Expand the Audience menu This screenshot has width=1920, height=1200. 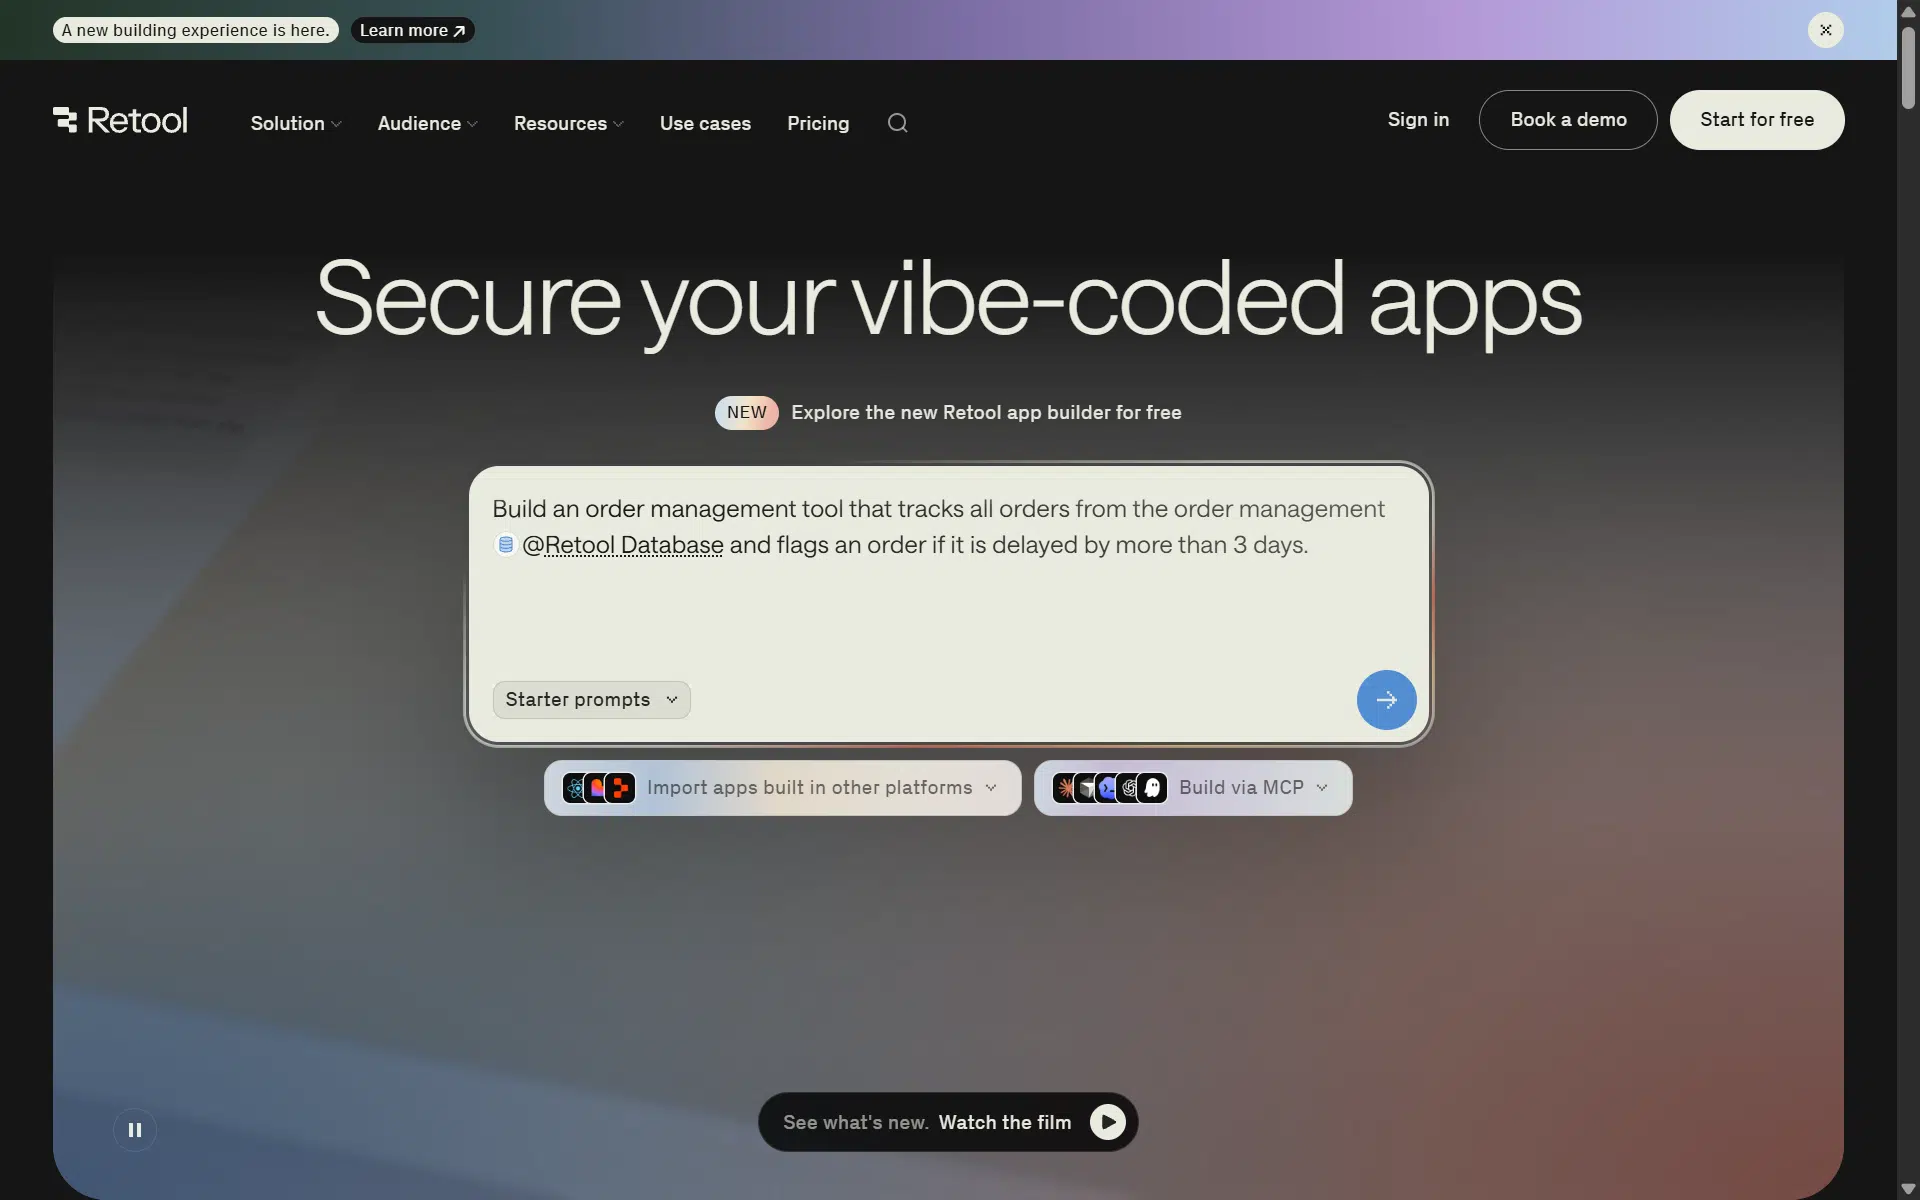(427, 123)
